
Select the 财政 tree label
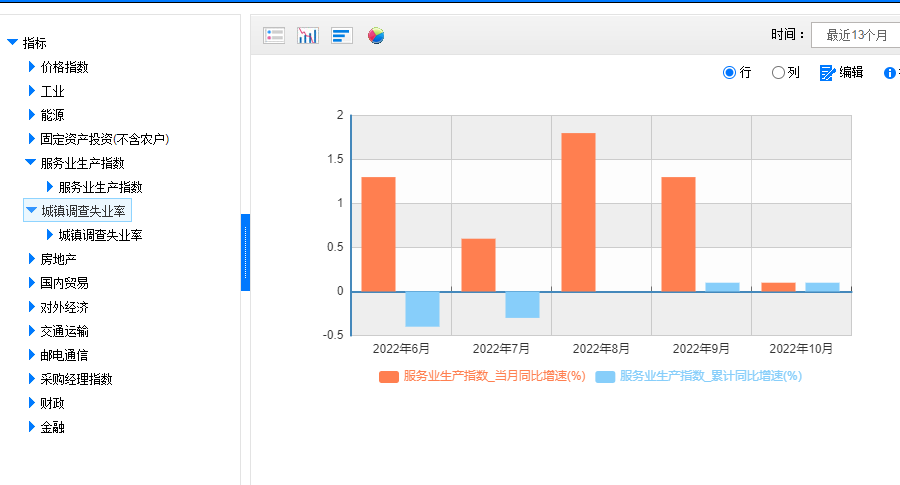[x=52, y=403]
